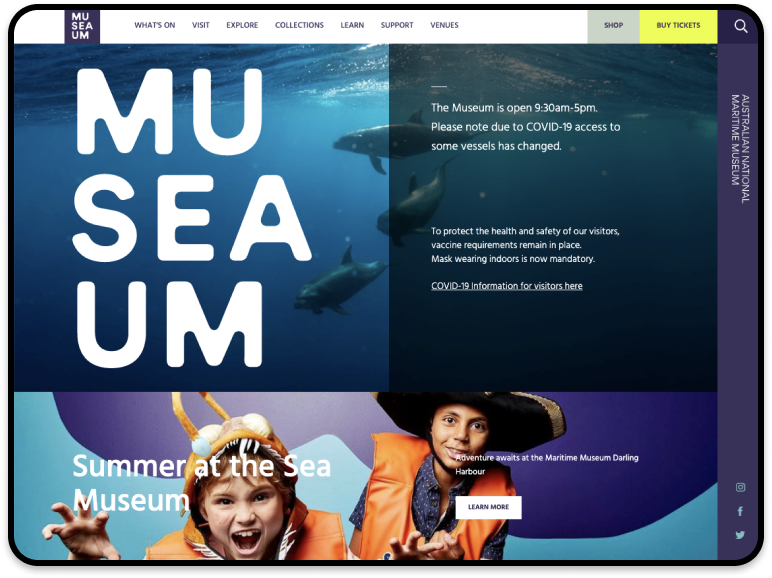This screenshot has height=578, width=772.
Task: Choose the Learn menu item
Action: pos(352,25)
